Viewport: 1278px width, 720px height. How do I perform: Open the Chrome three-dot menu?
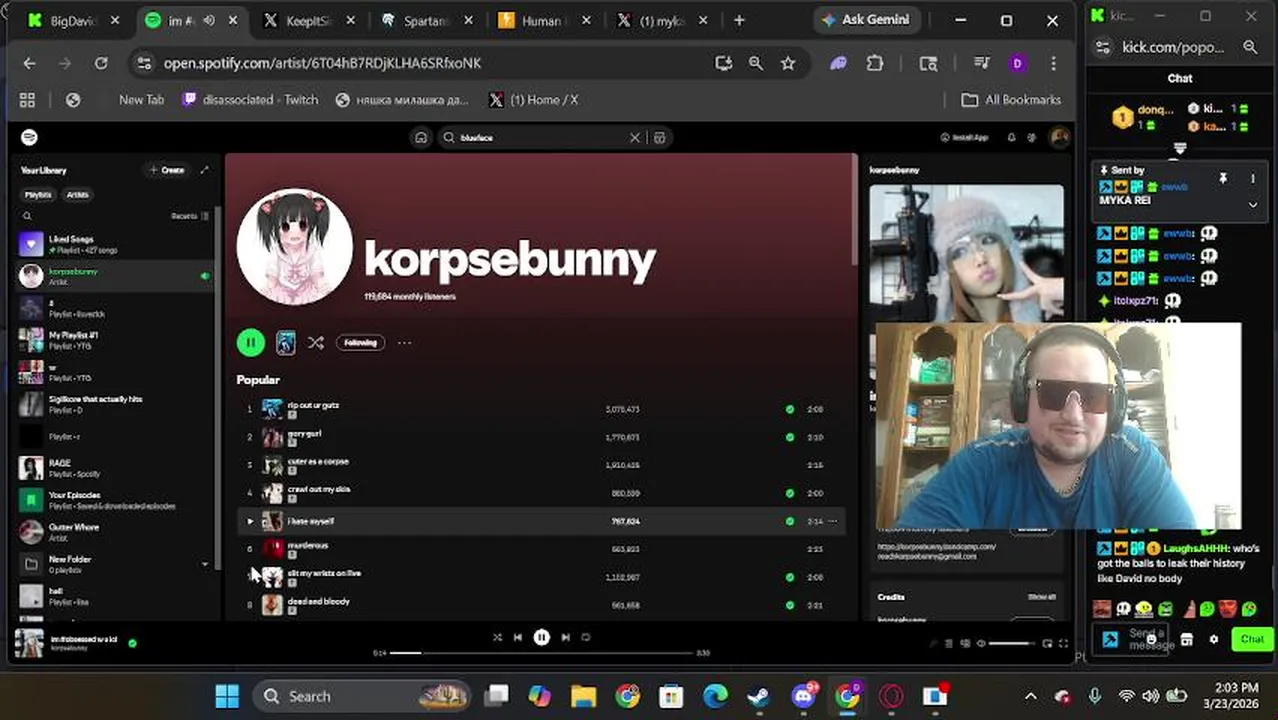1053,63
